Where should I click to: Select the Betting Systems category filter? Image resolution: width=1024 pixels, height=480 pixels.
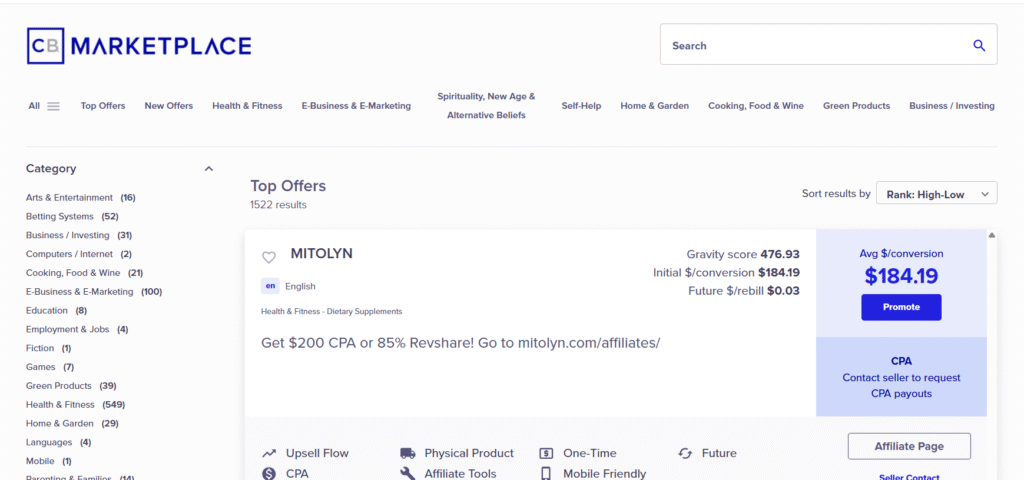[x=60, y=216]
